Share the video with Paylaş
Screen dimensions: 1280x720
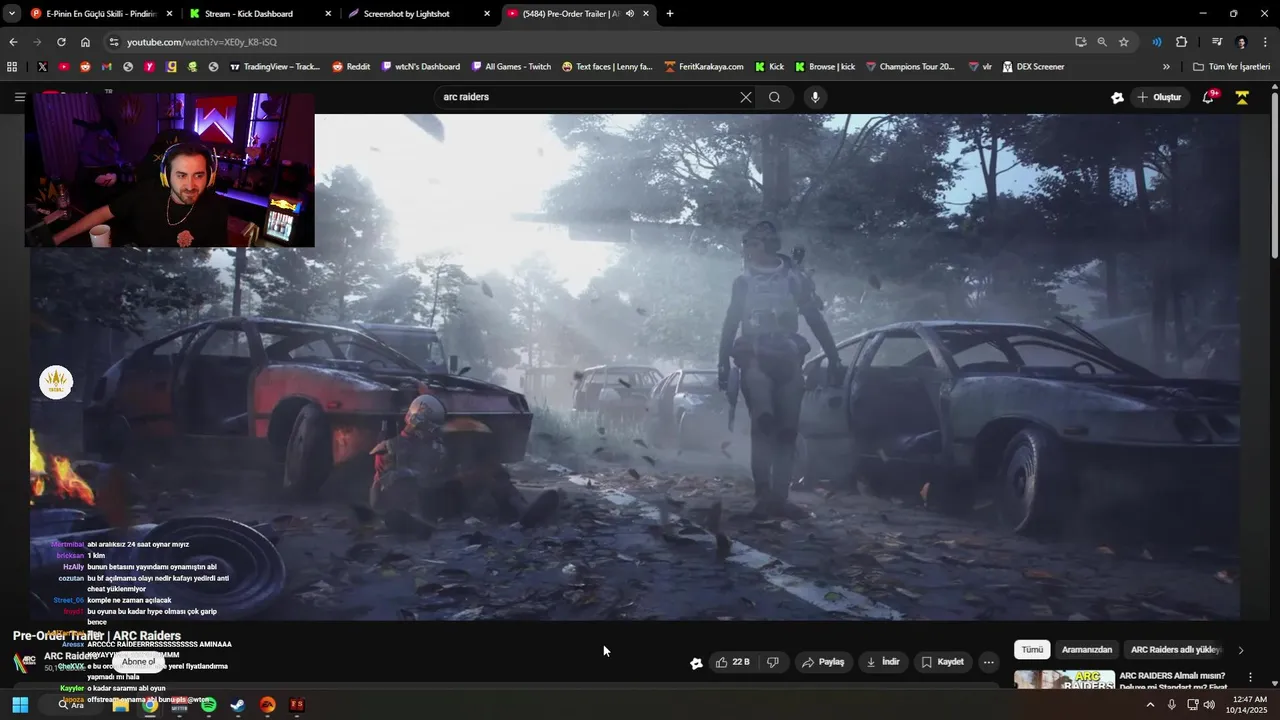coord(823,662)
